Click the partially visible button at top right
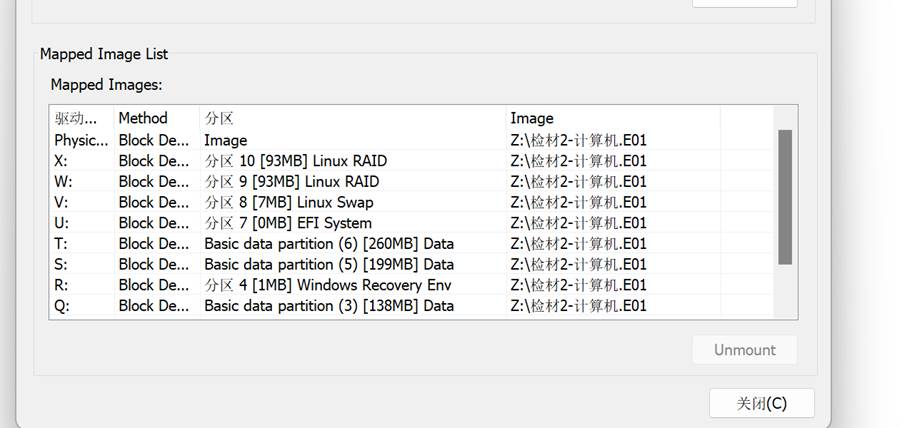 [x=745, y=3]
